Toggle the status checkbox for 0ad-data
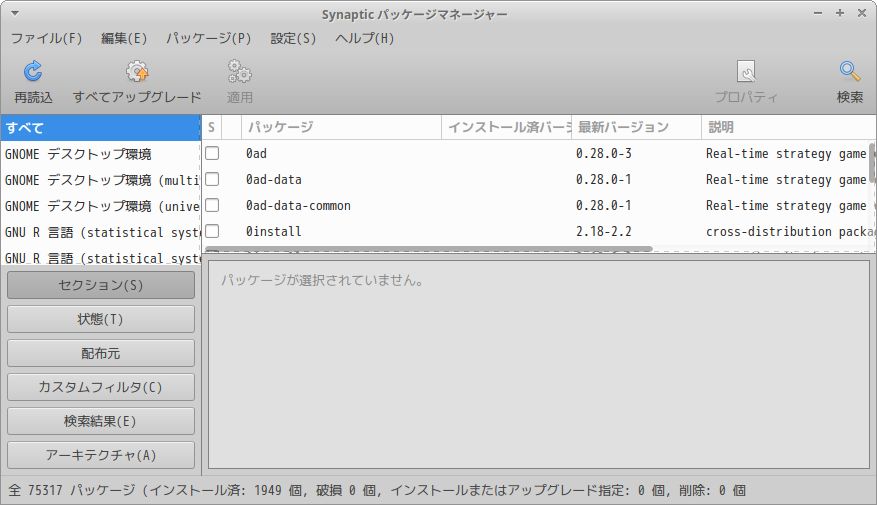 pos(212,180)
